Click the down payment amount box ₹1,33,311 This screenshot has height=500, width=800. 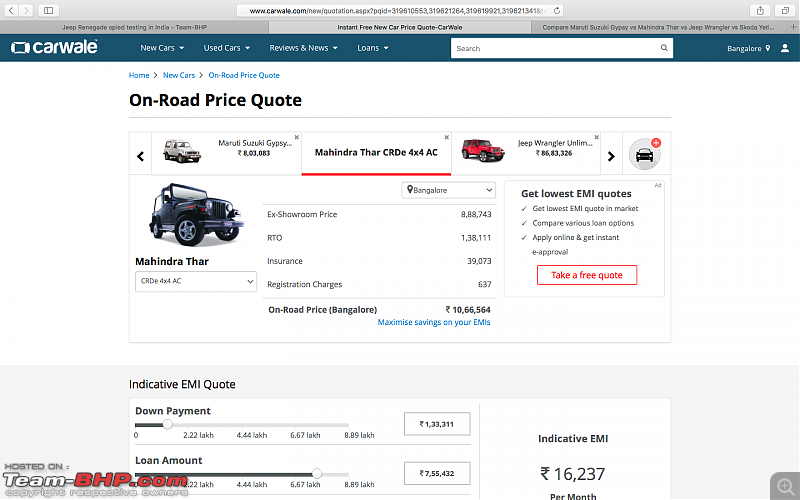[x=437, y=424]
